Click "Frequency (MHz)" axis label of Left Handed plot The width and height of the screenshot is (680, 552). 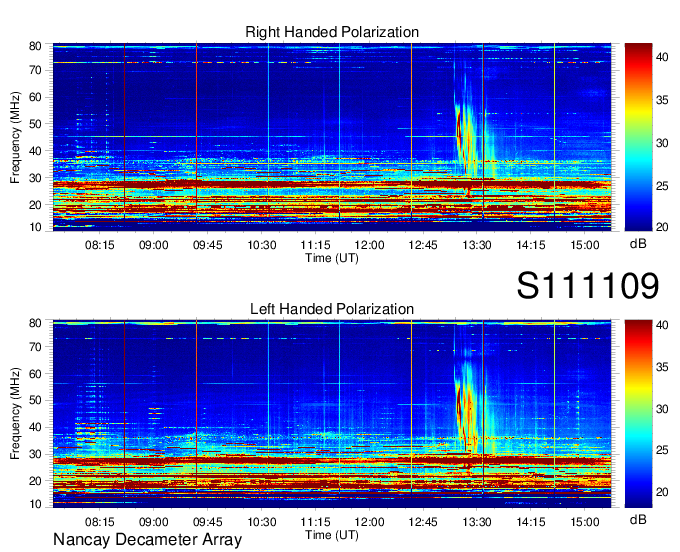point(15,414)
